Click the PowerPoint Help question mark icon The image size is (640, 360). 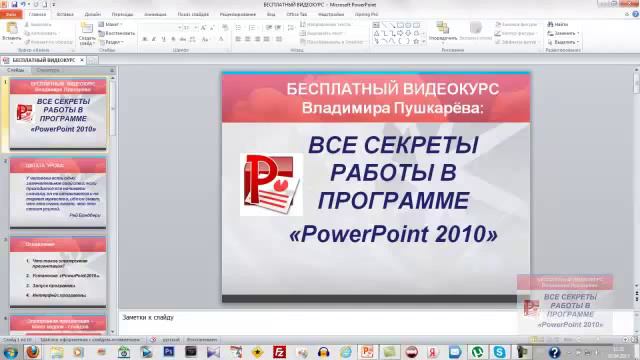[636, 14]
